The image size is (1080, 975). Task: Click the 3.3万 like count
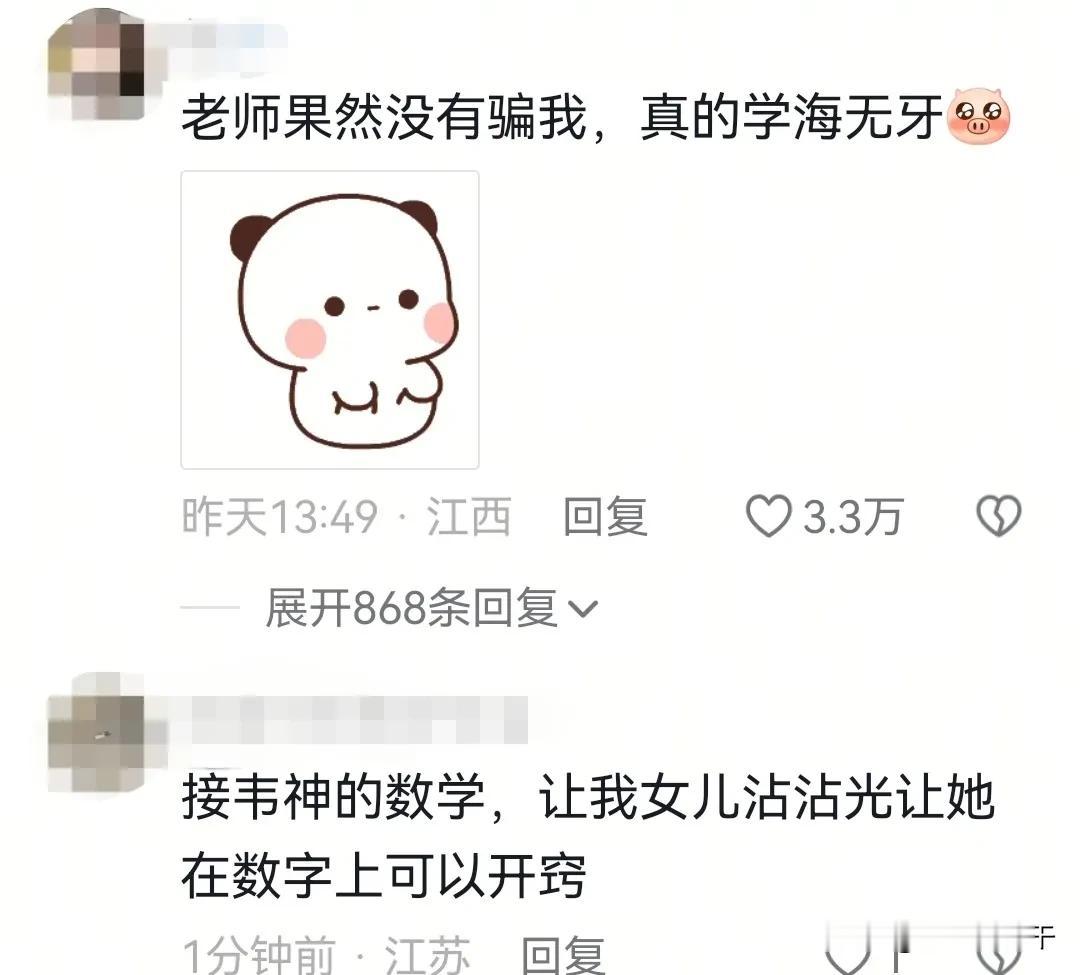point(853,516)
